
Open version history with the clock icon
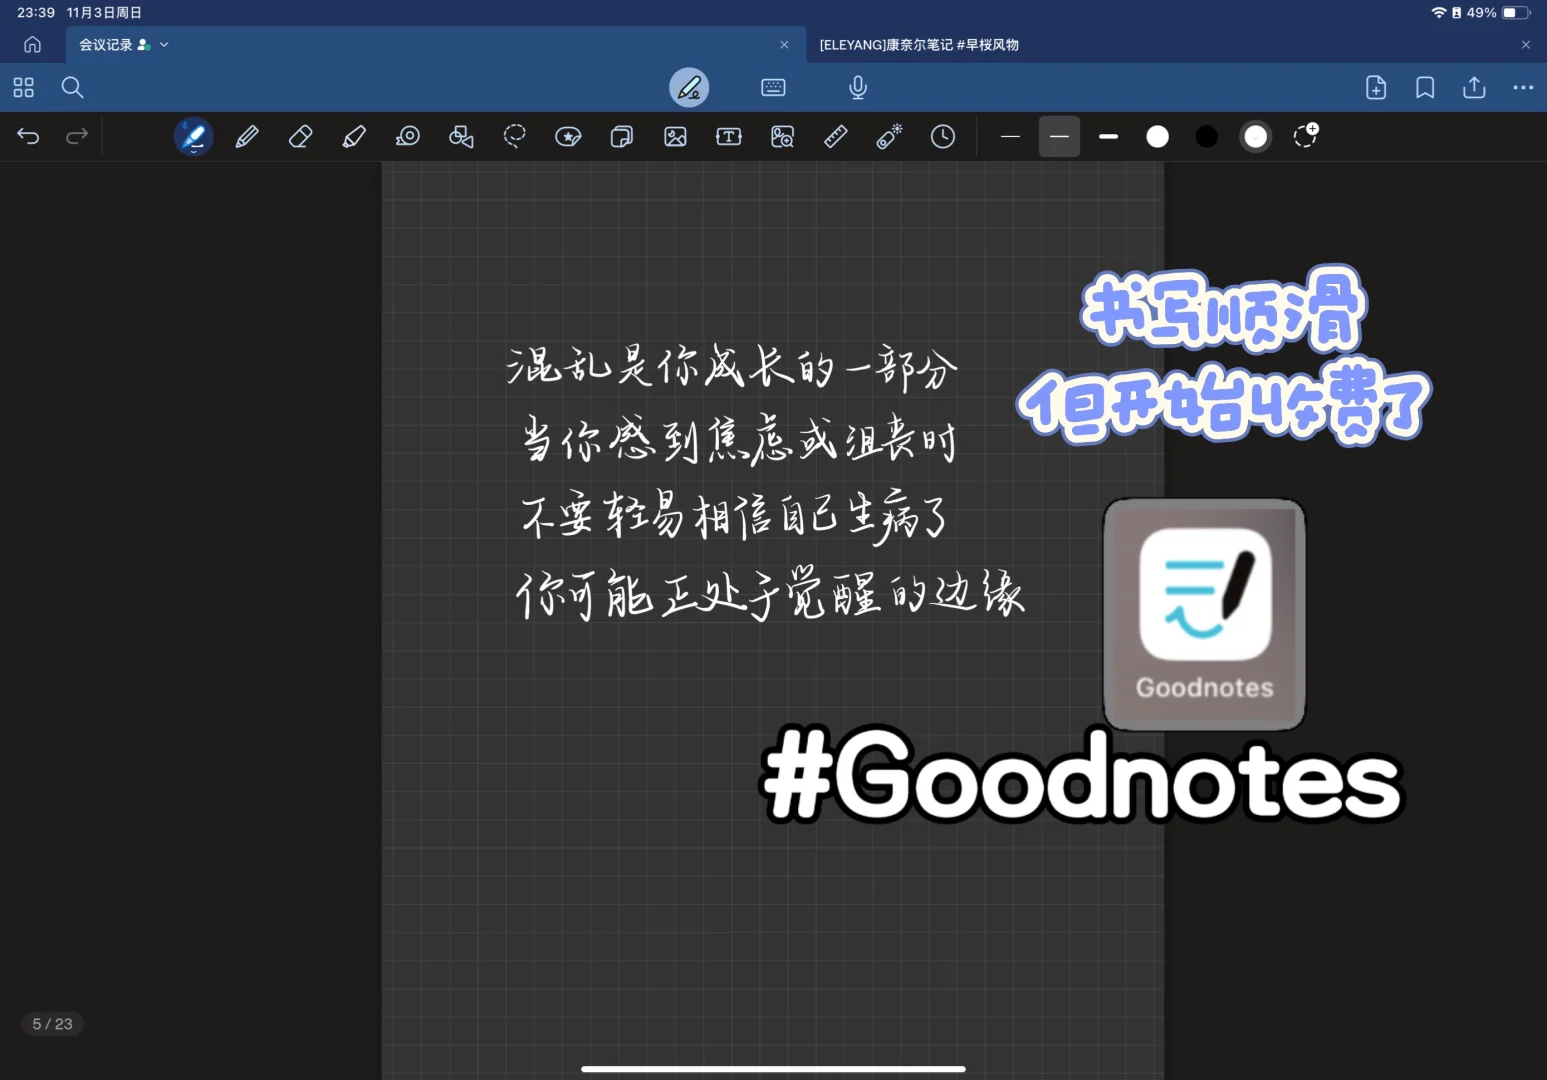click(942, 136)
